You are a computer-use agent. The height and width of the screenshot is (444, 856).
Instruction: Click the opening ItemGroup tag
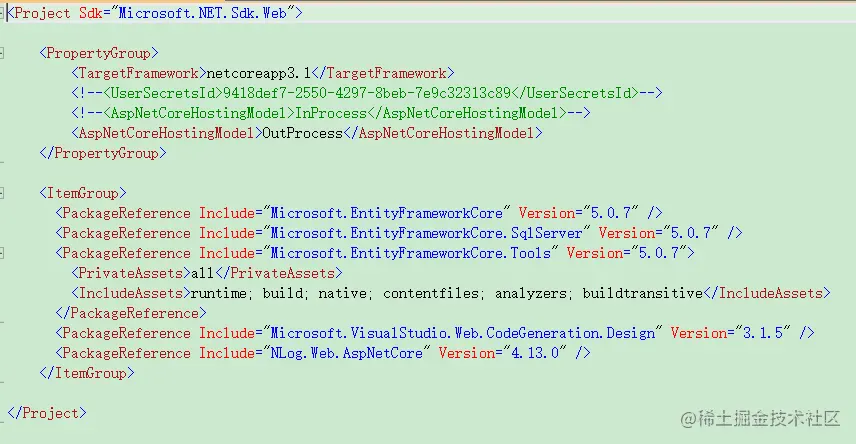(x=82, y=193)
